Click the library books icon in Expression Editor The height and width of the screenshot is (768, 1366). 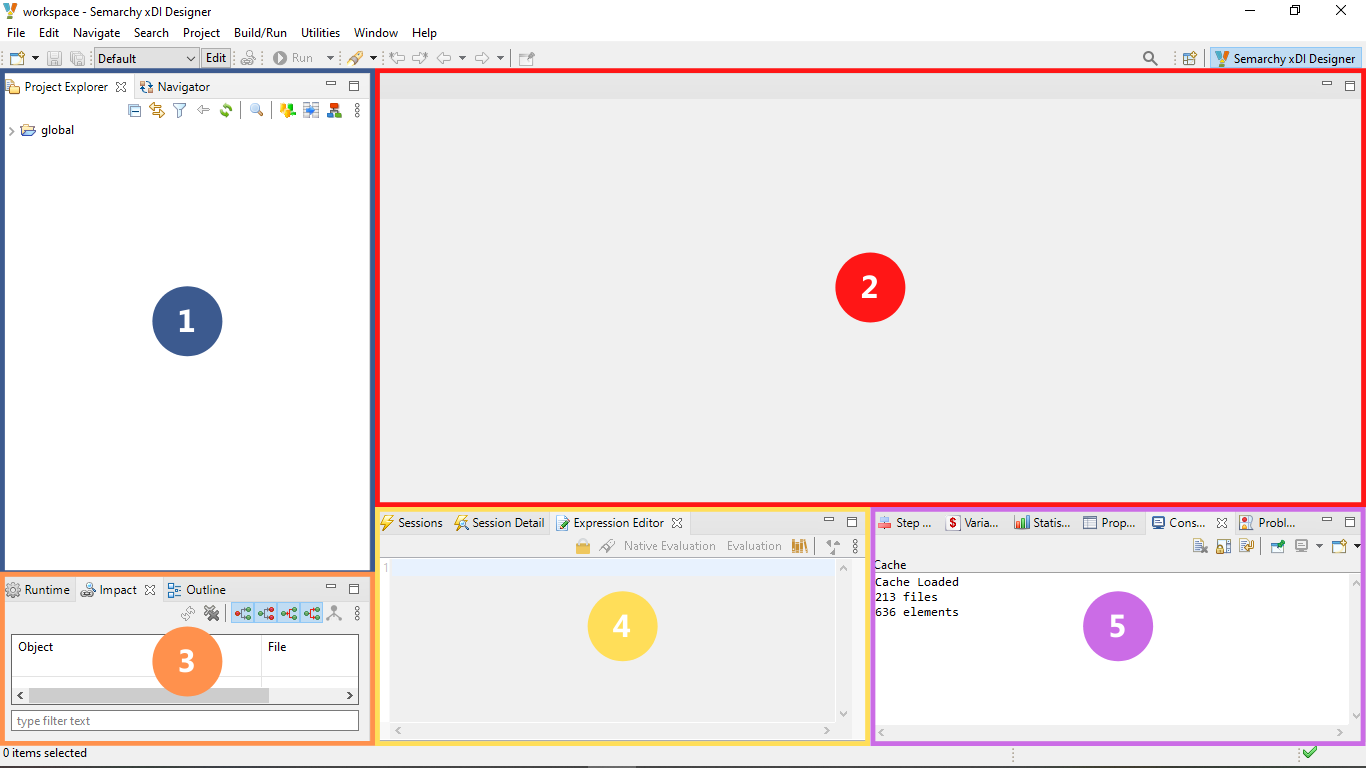pos(799,546)
